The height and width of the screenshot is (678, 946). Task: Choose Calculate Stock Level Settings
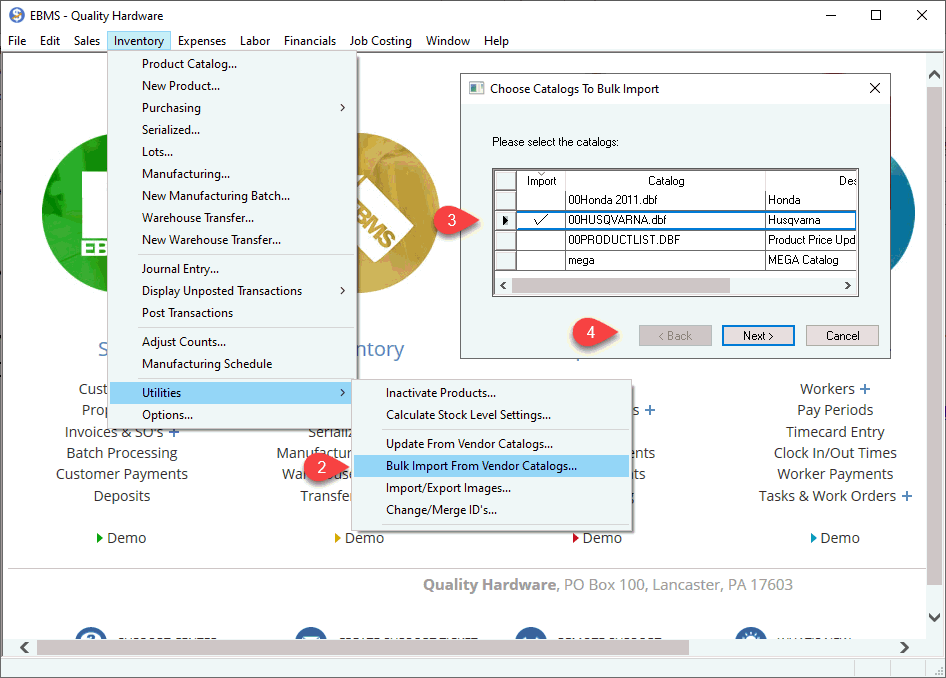492,415
